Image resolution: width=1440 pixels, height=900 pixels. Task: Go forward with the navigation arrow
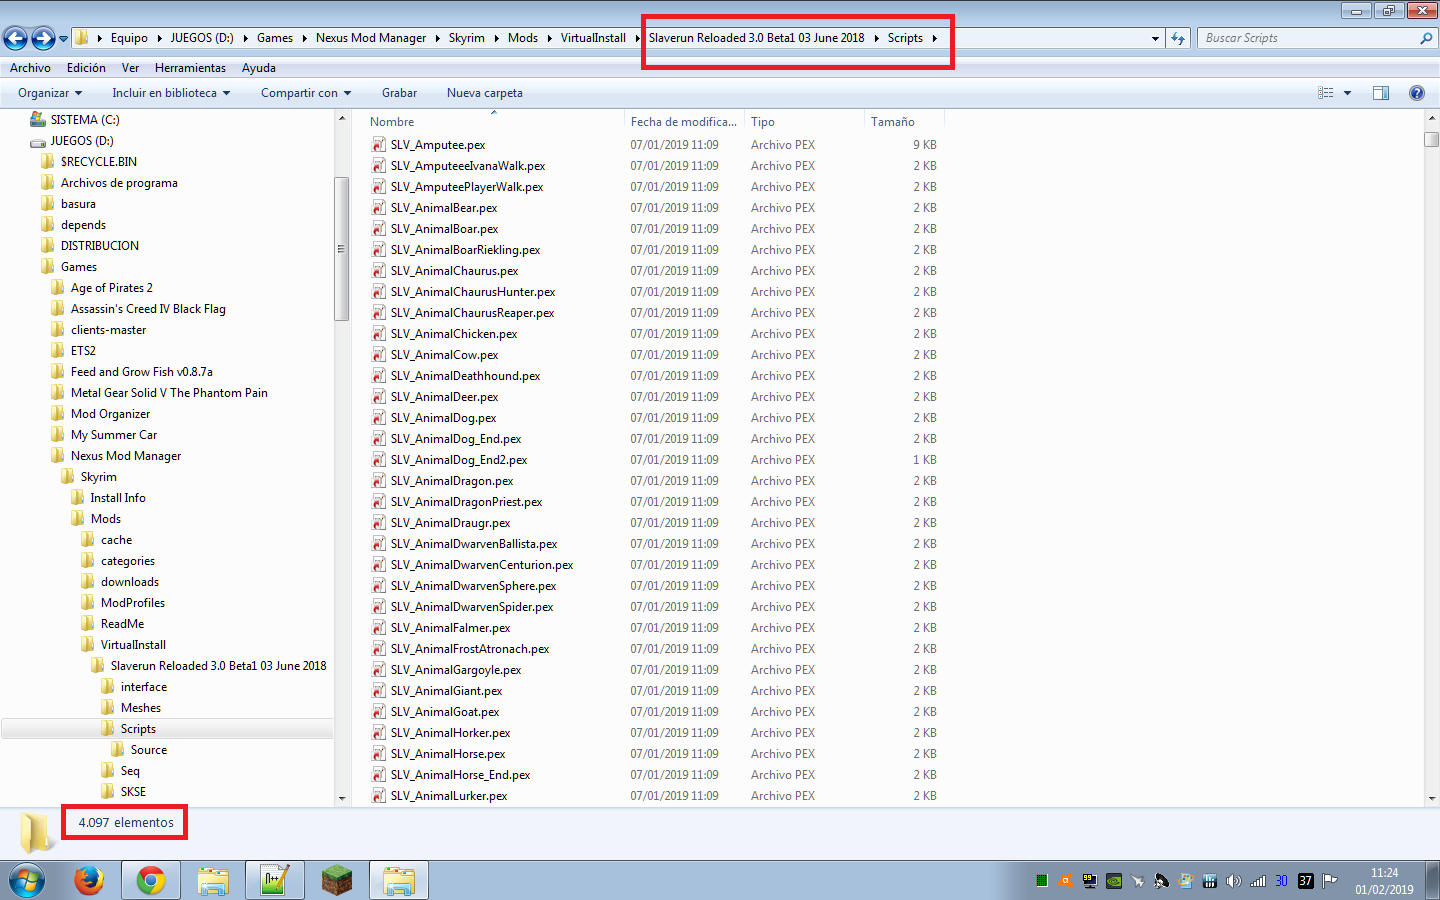coord(43,38)
